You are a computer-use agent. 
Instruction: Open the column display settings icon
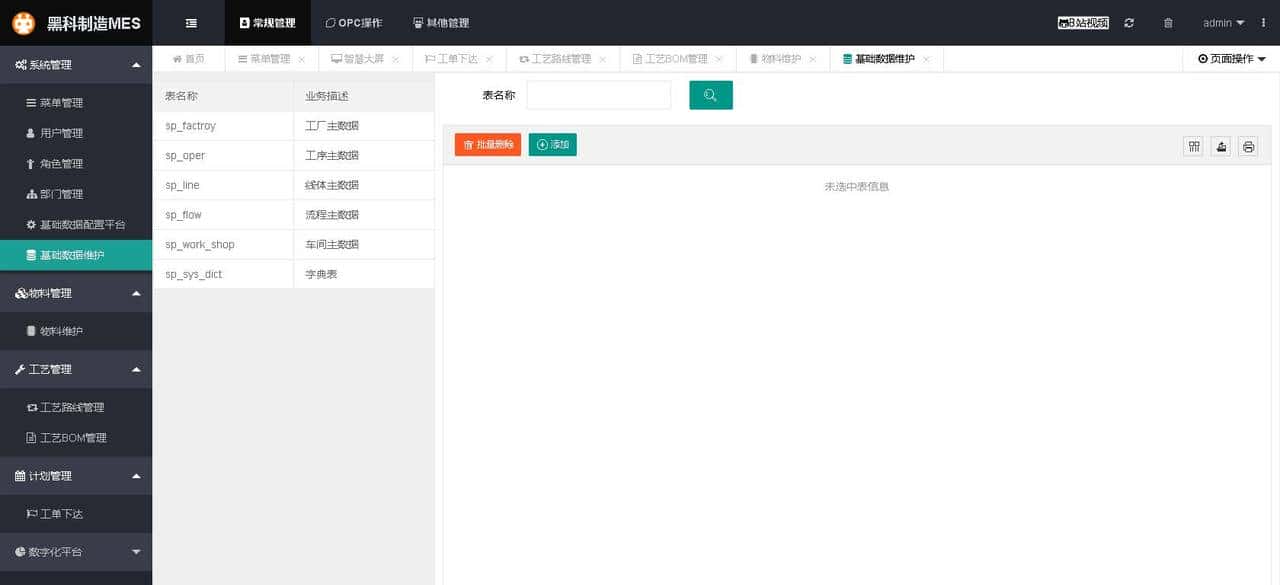click(x=1193, y=146)
